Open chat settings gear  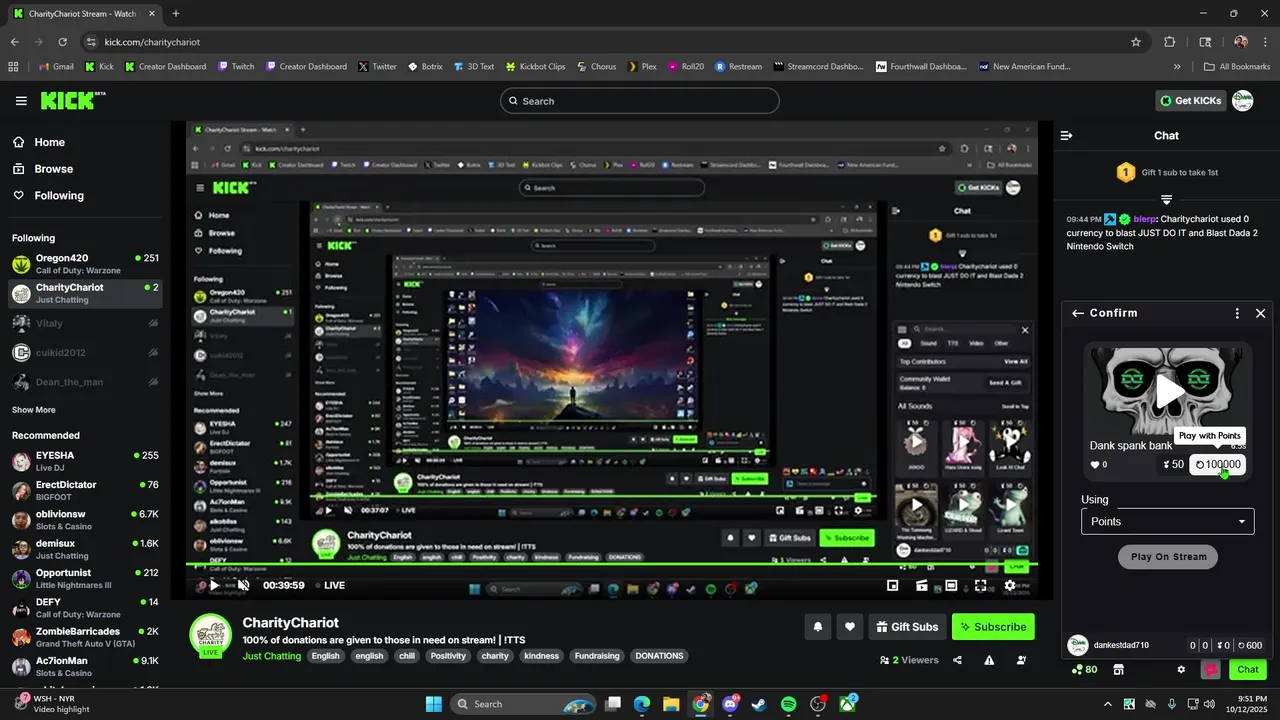tap(1181, 670)
